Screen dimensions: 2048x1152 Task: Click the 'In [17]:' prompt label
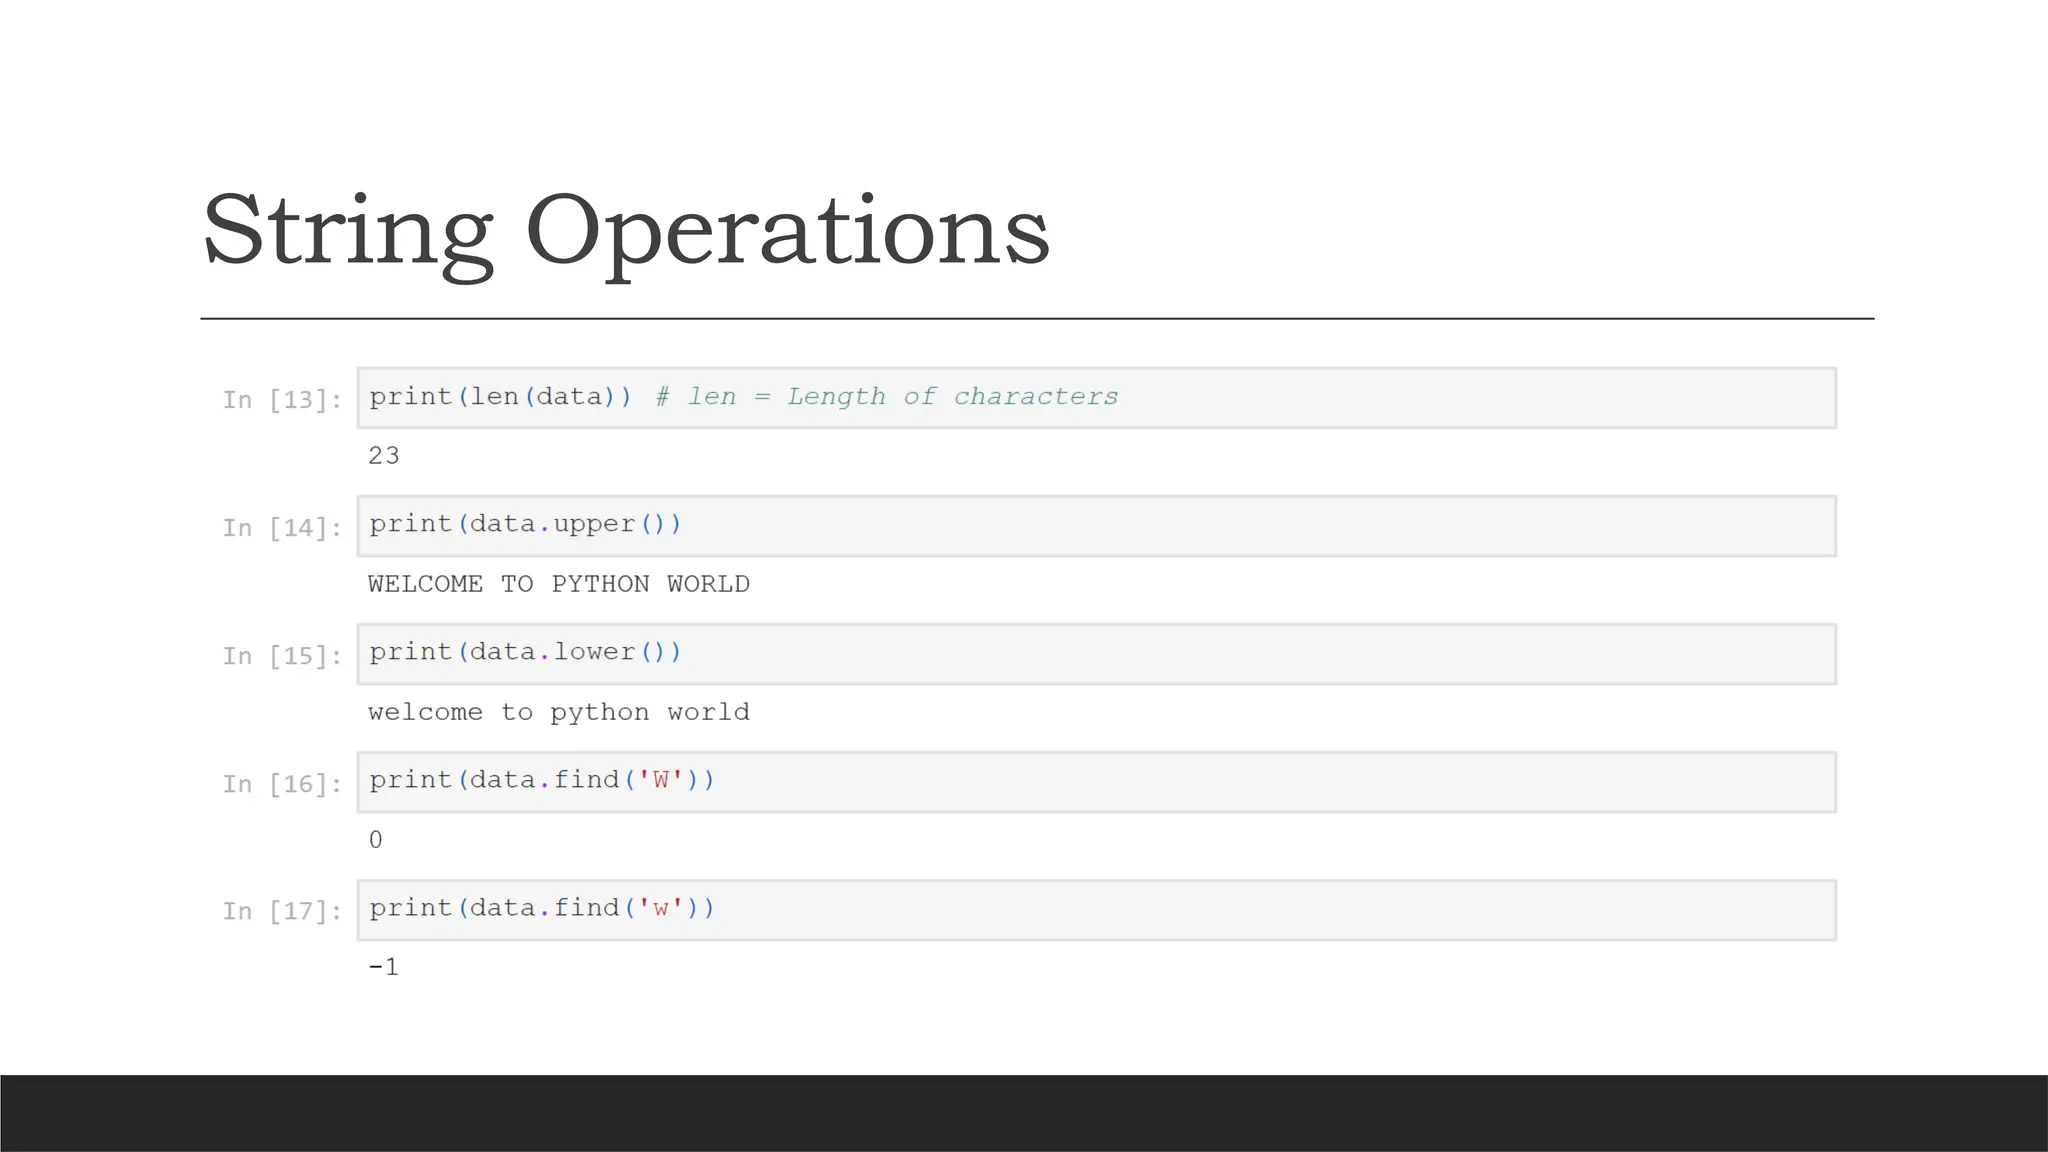pos(282,911)
